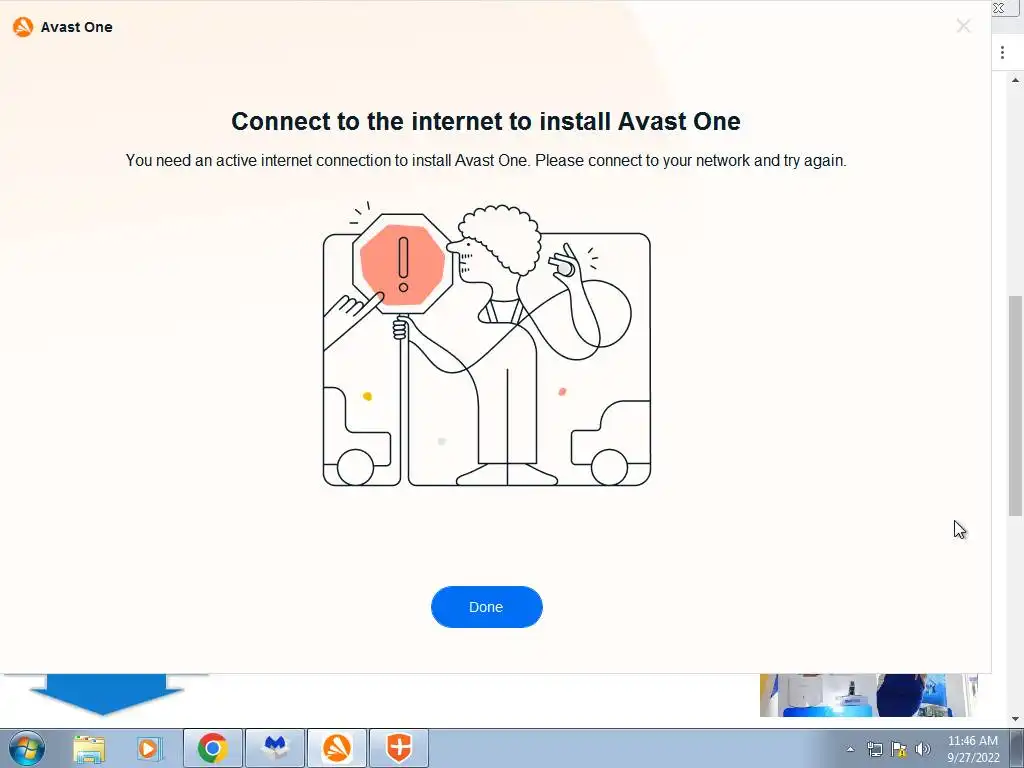Click the browser vertical scrollbar thumb
Image resolution: width=1024 pixels, height=768 pixels.
(x=1016, y=405)
